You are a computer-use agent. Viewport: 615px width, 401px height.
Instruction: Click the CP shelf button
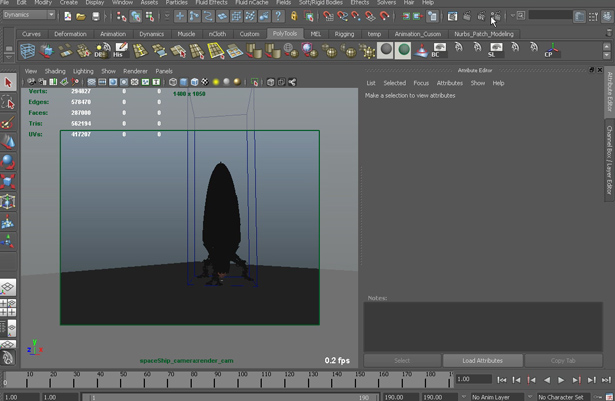pyautogui.click(x=551, y=51)
